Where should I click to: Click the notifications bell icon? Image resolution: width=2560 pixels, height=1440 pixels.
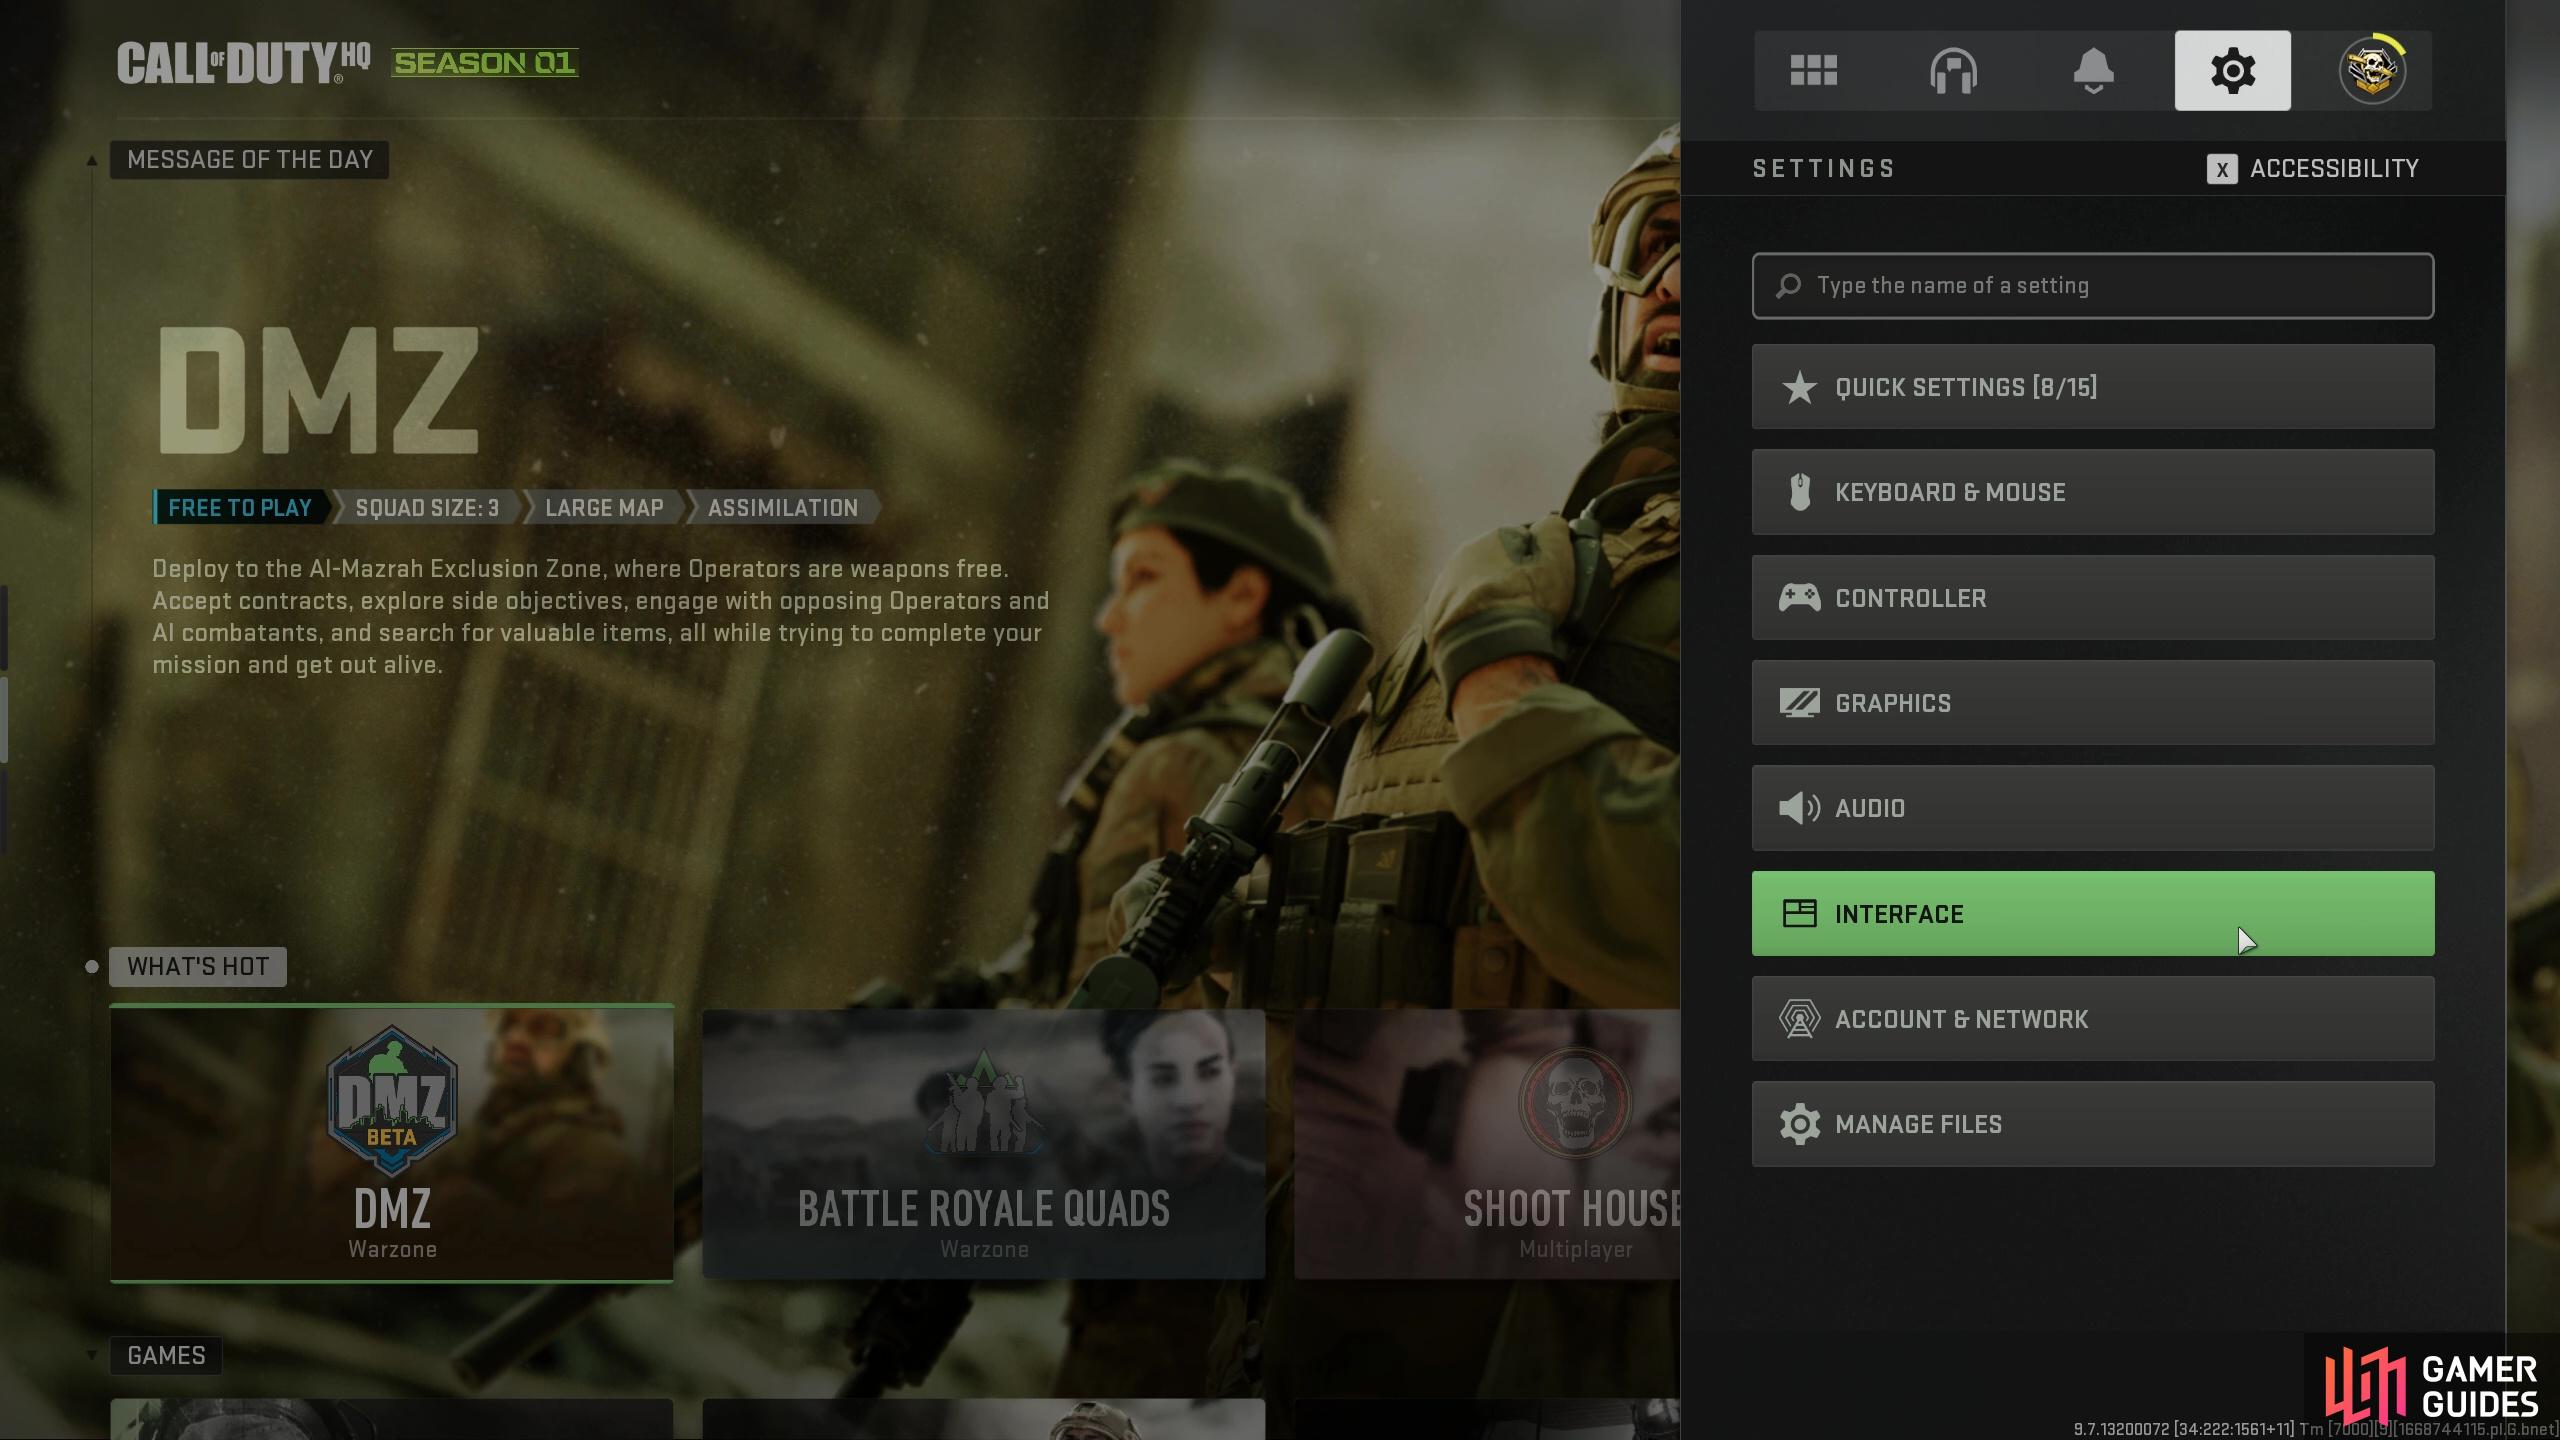tap(2094, 69)
